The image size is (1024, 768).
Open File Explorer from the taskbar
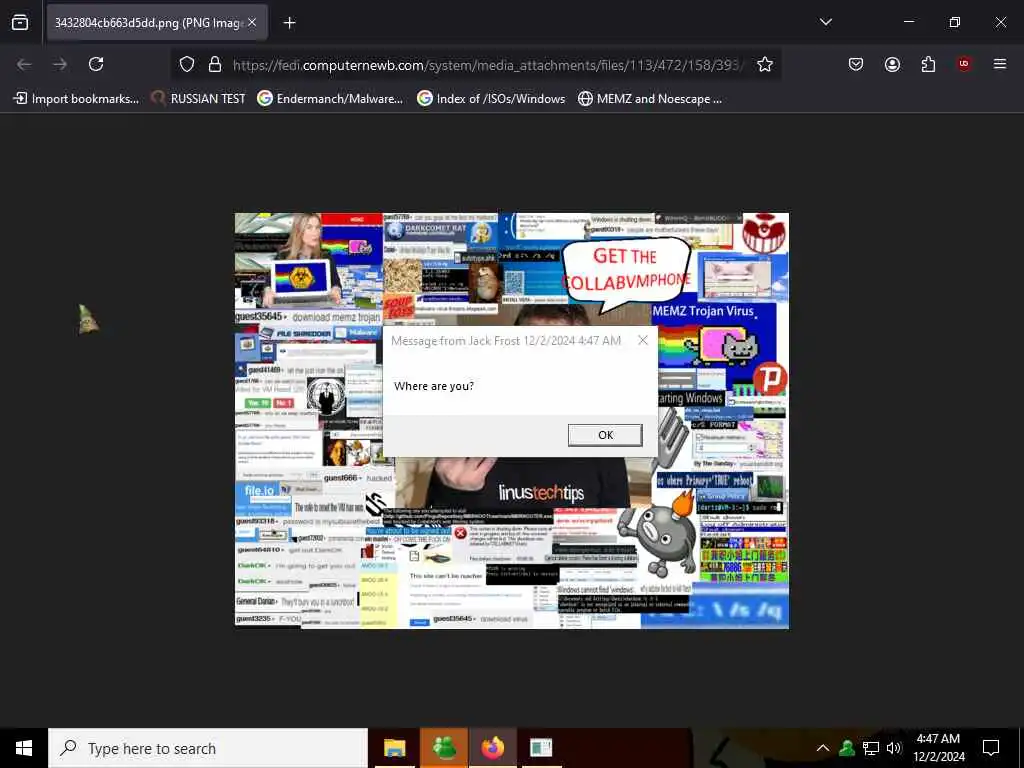tap(394, 748)
